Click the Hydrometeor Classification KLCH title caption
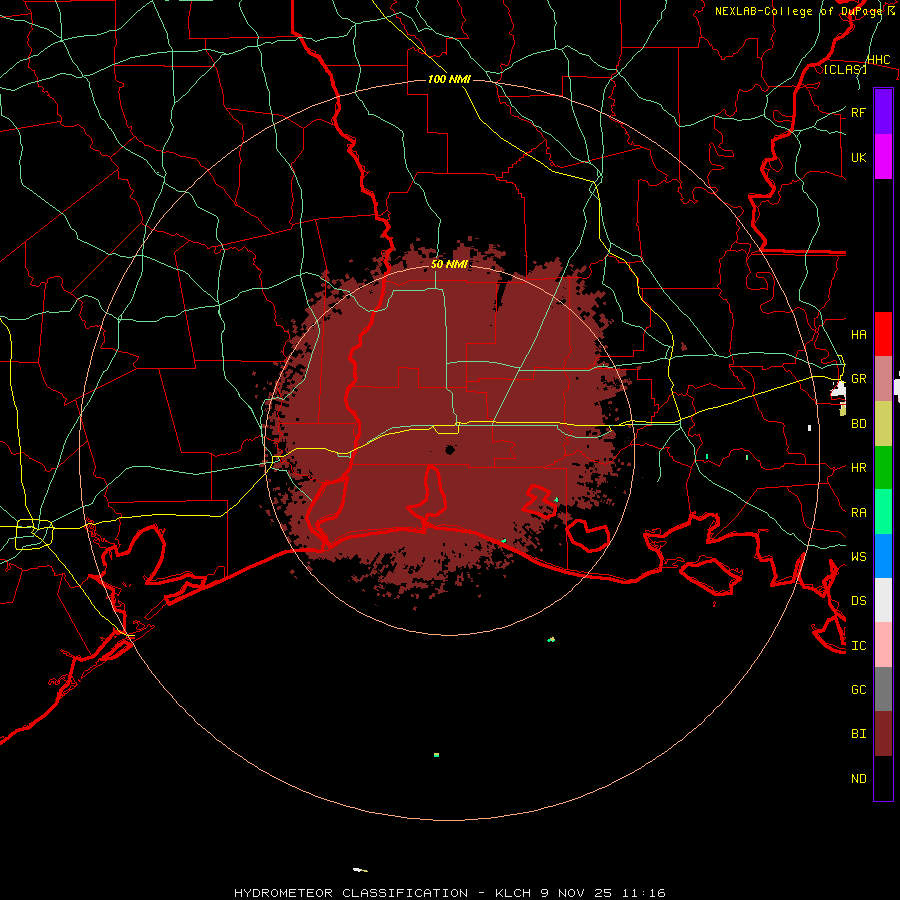This screenshot has width=900, height=900. [449, 893]
